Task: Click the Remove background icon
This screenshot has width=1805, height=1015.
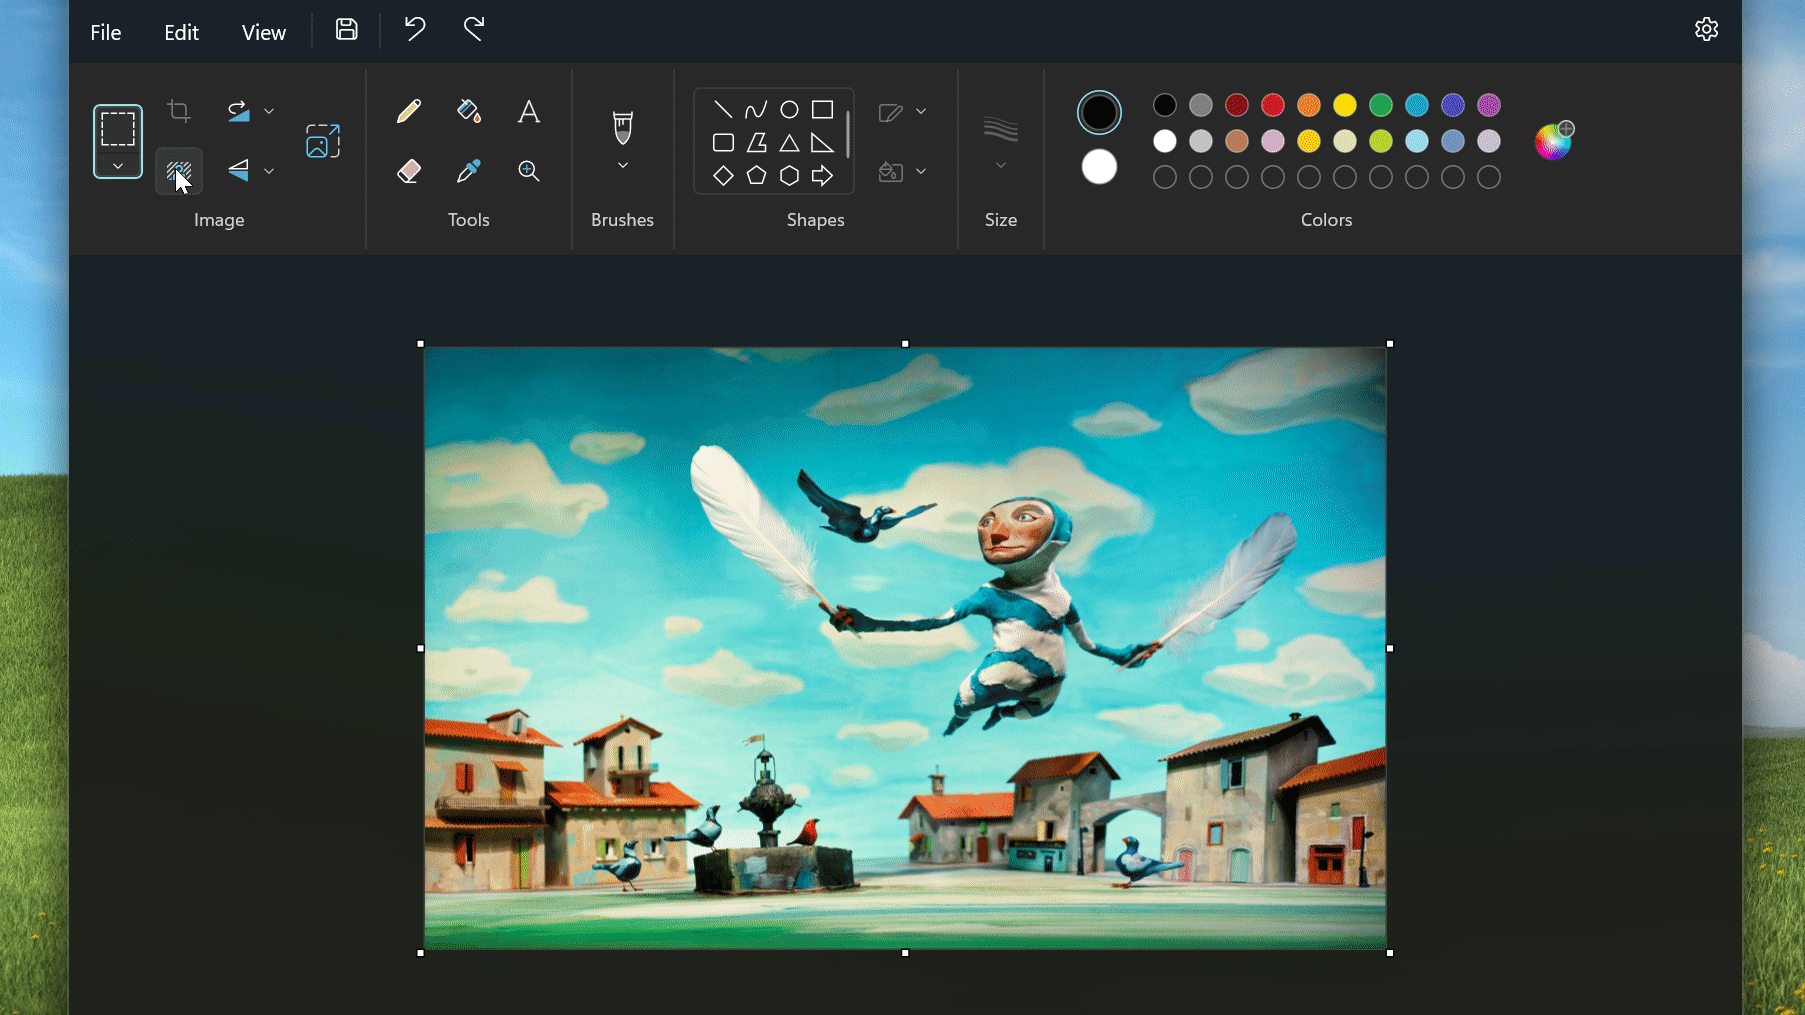Action: coord(179,172)
